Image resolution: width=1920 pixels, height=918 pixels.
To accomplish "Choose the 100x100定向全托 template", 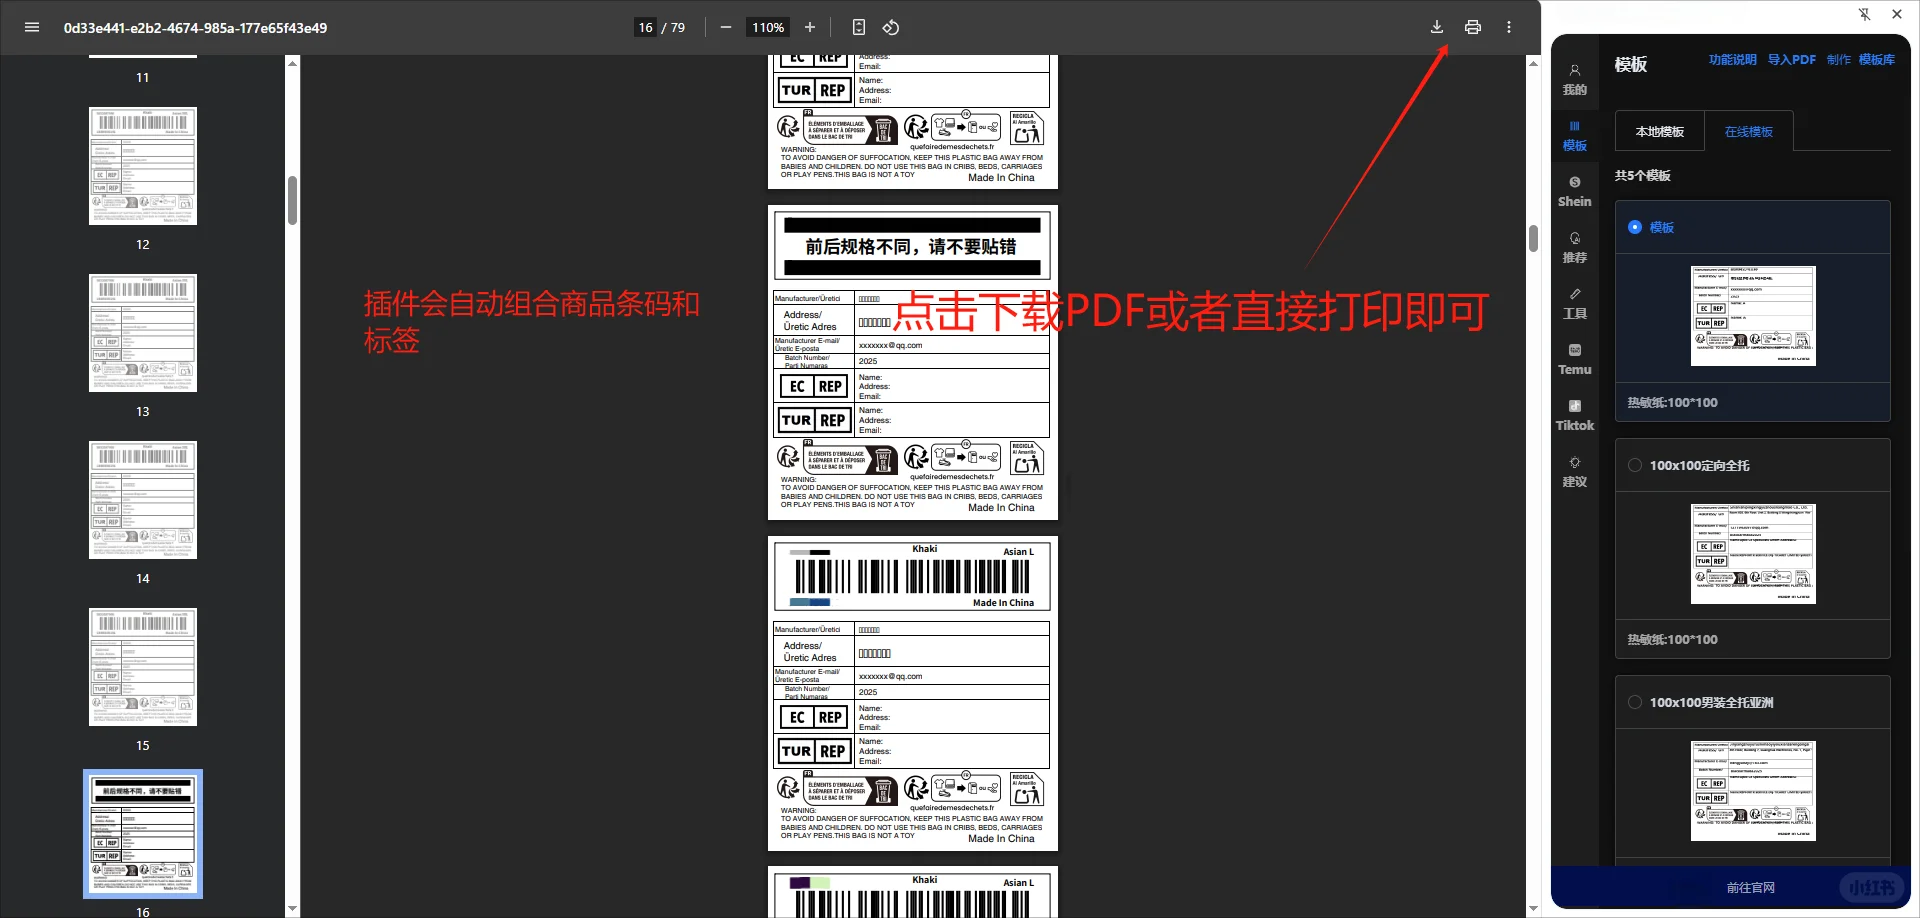I will (x=1635, y=464).
